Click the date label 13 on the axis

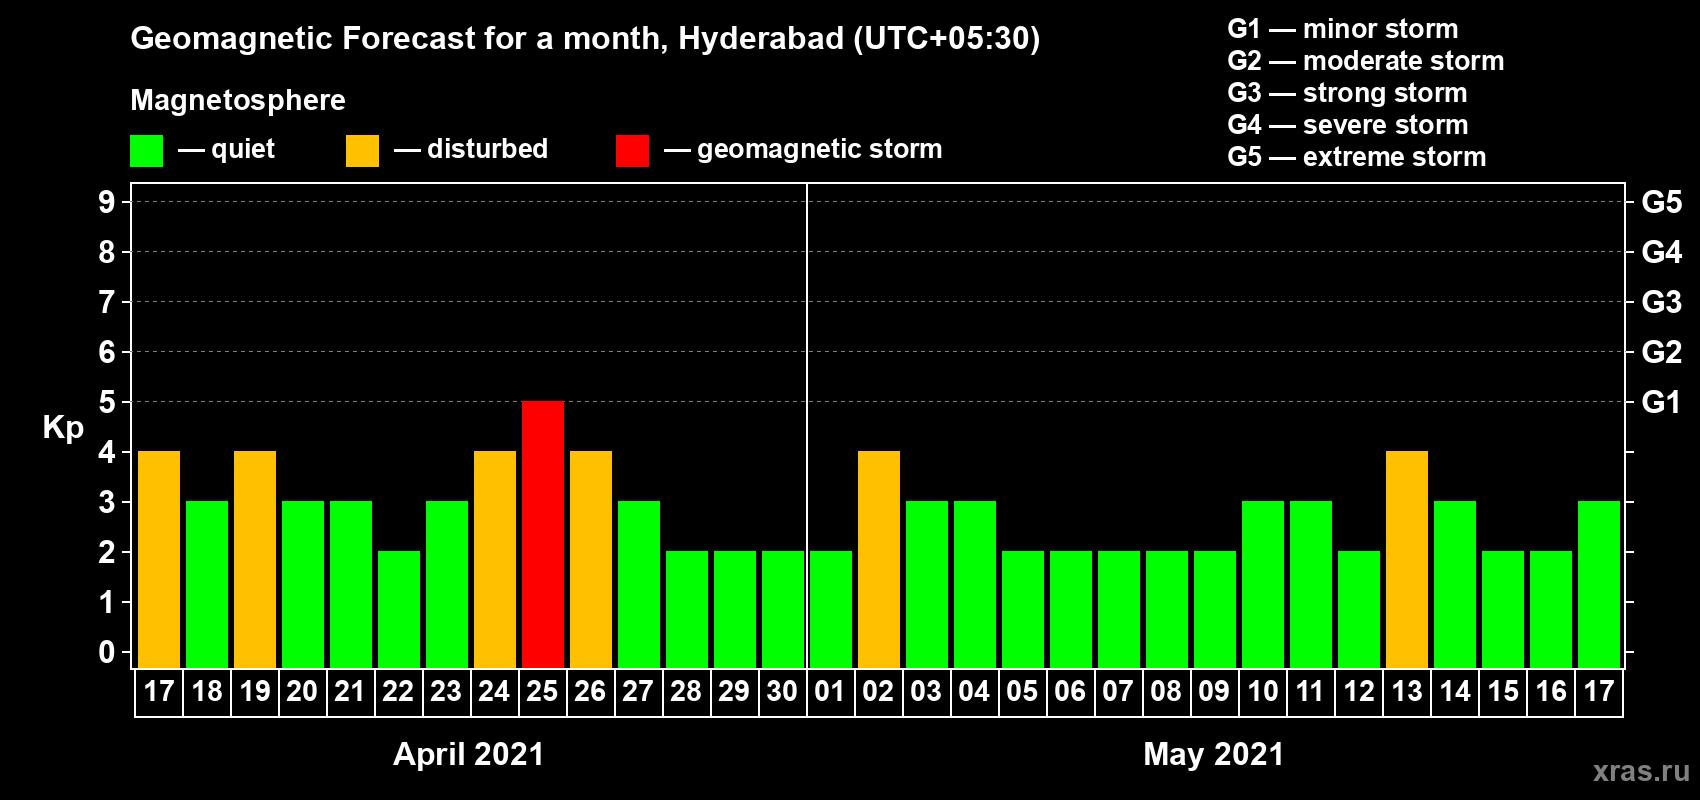(1407, 692)
